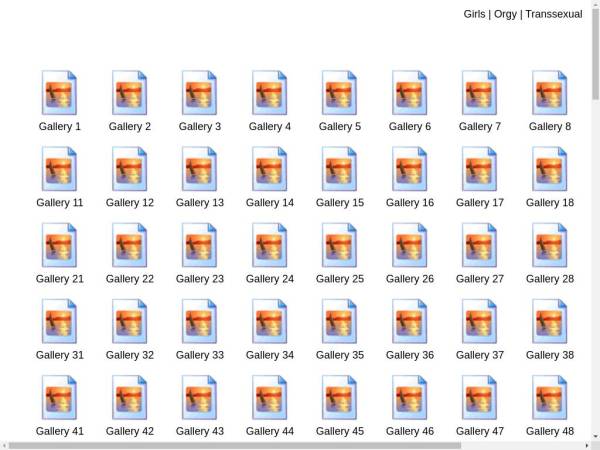Launch the Gallery 42 image icon
This screenshot has height=450, width=600.
[129, 397]
